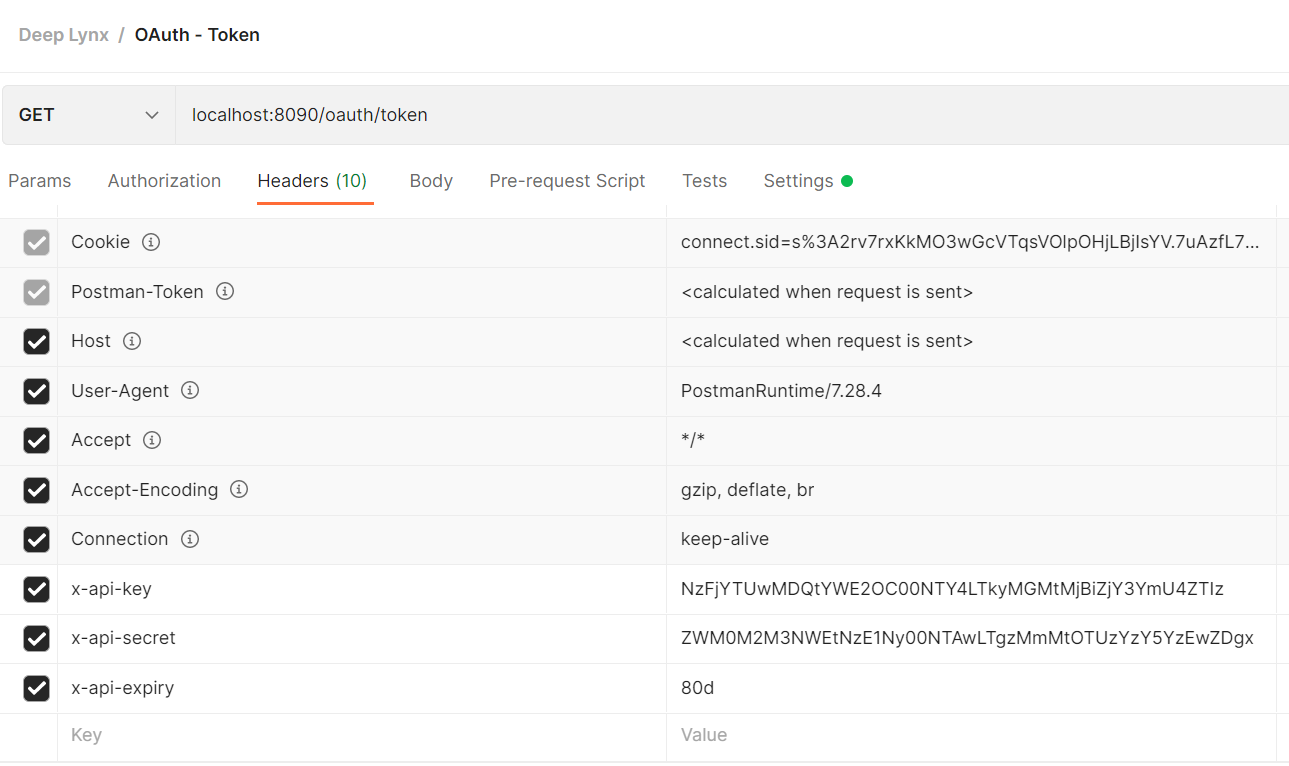This screenshot has height=766, width=1289.
Task: Click the keep-alive value
Action: pyautogui.click(x=725, y=539)
